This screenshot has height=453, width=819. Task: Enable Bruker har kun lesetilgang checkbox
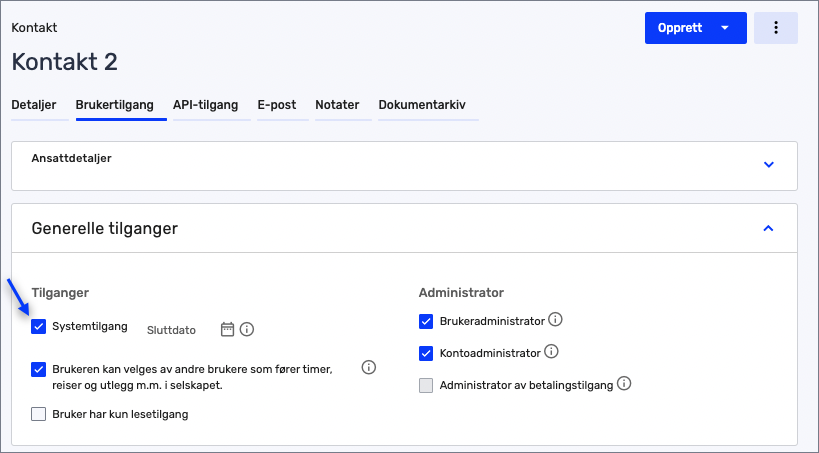(39, 414)
